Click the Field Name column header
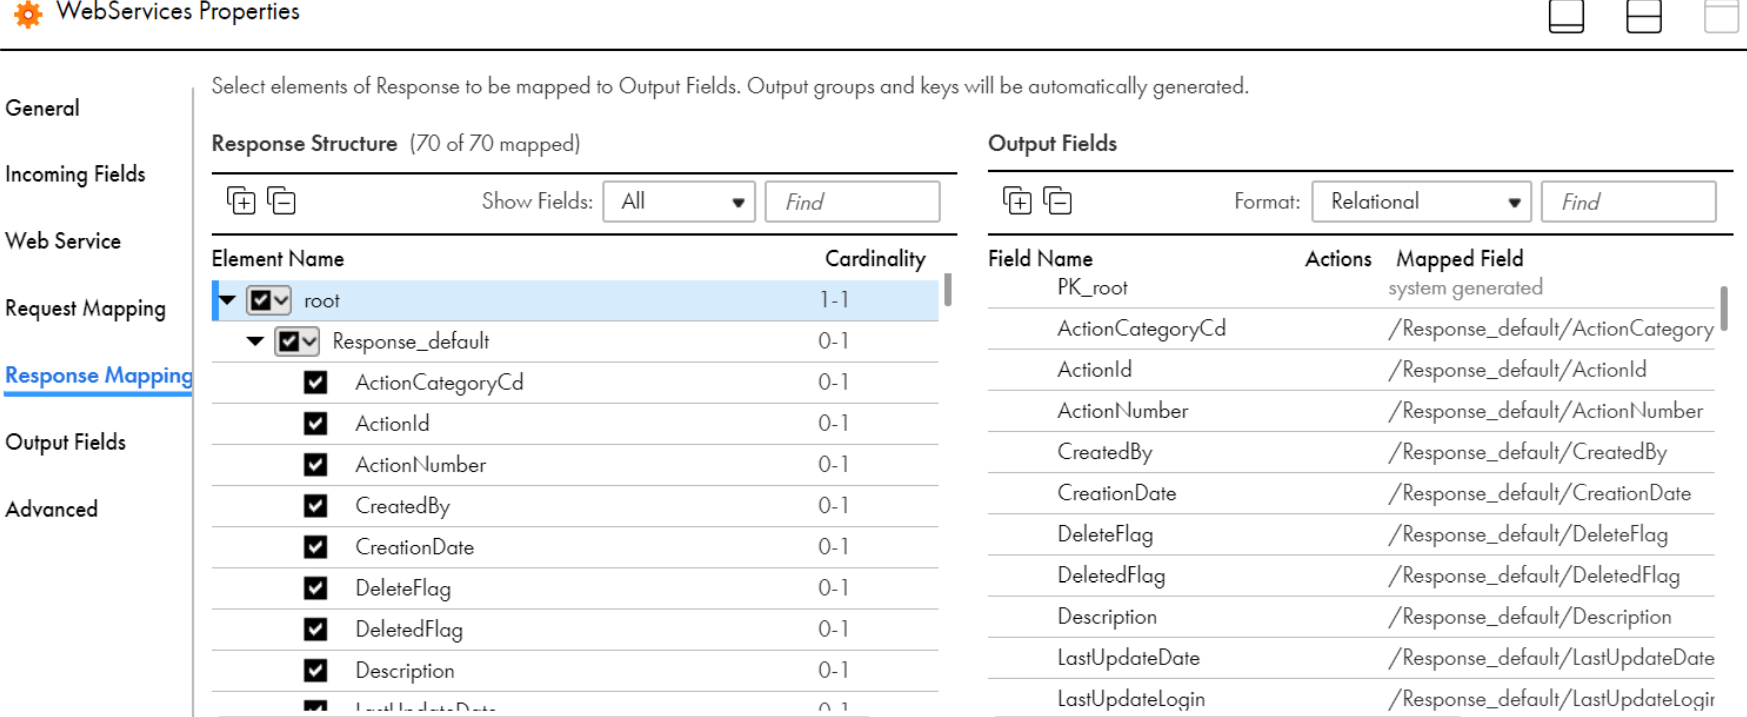Screen dimensions: 1747x717 (x=1040, y=259)
